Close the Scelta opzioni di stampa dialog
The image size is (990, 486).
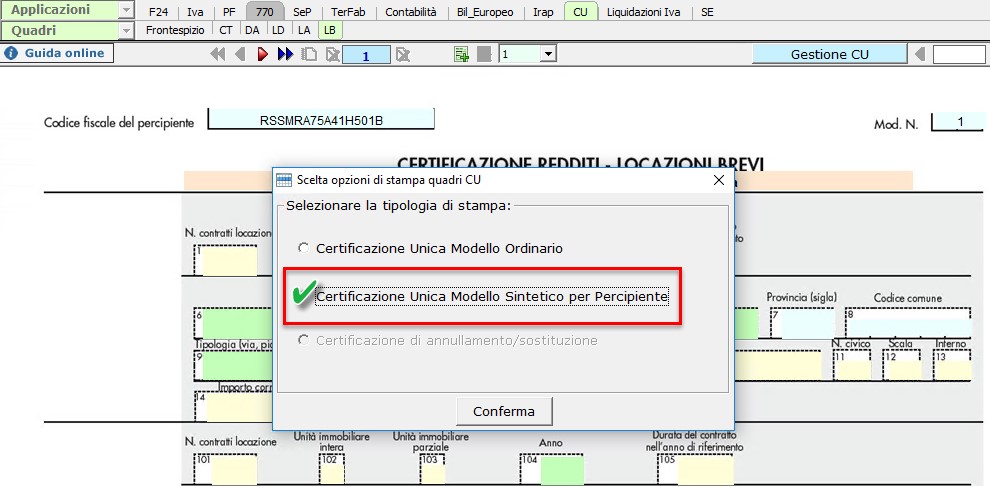point(718,180)
